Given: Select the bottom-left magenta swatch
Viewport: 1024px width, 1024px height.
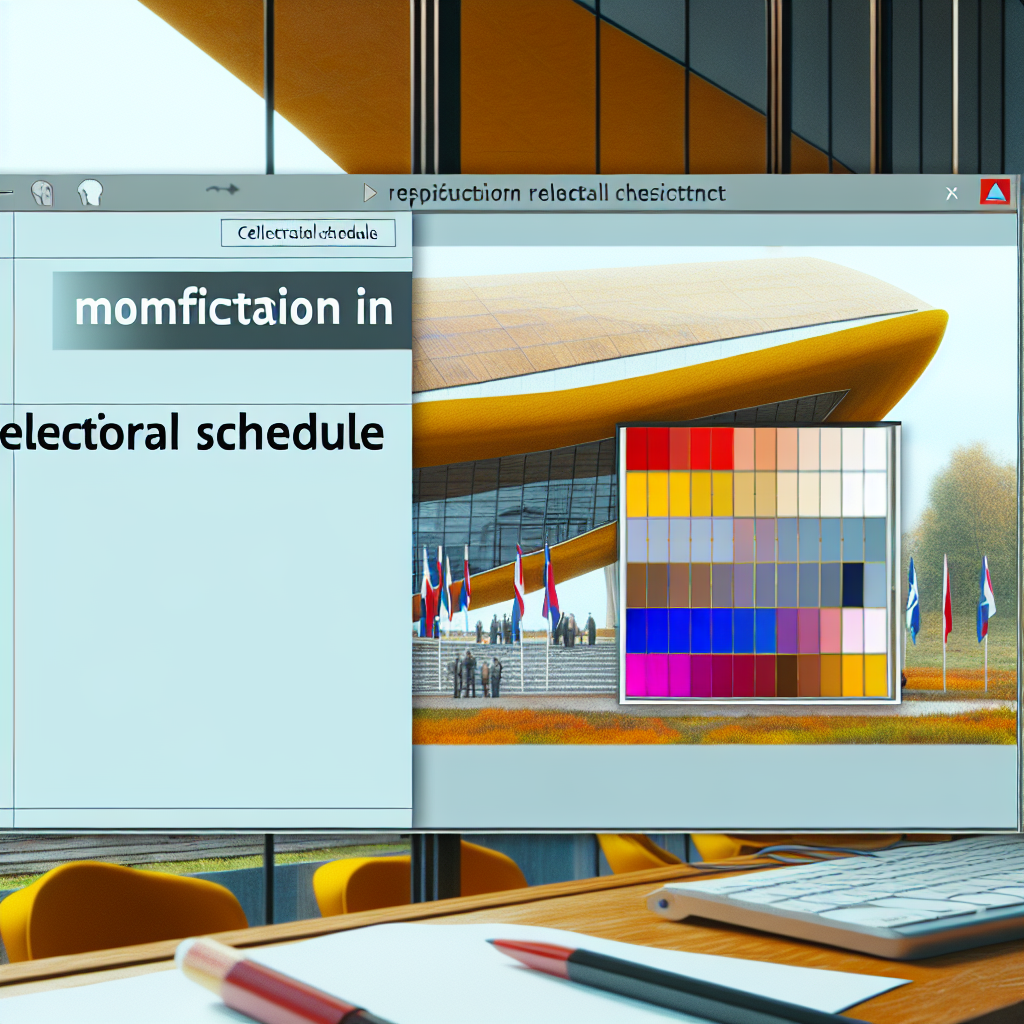Looking at the screenshot, I should click(x=636, y=674).
